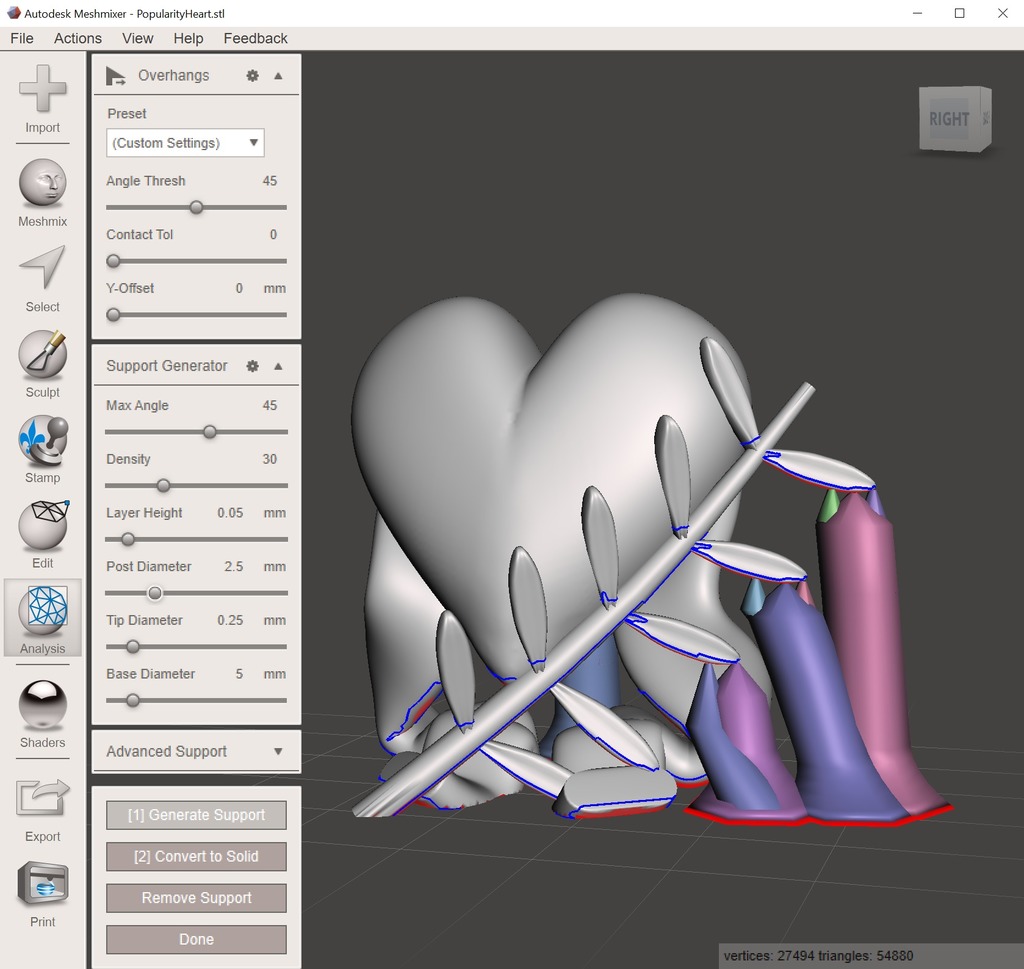
Task: Open Overhangs settings gear
Action: 253,76
